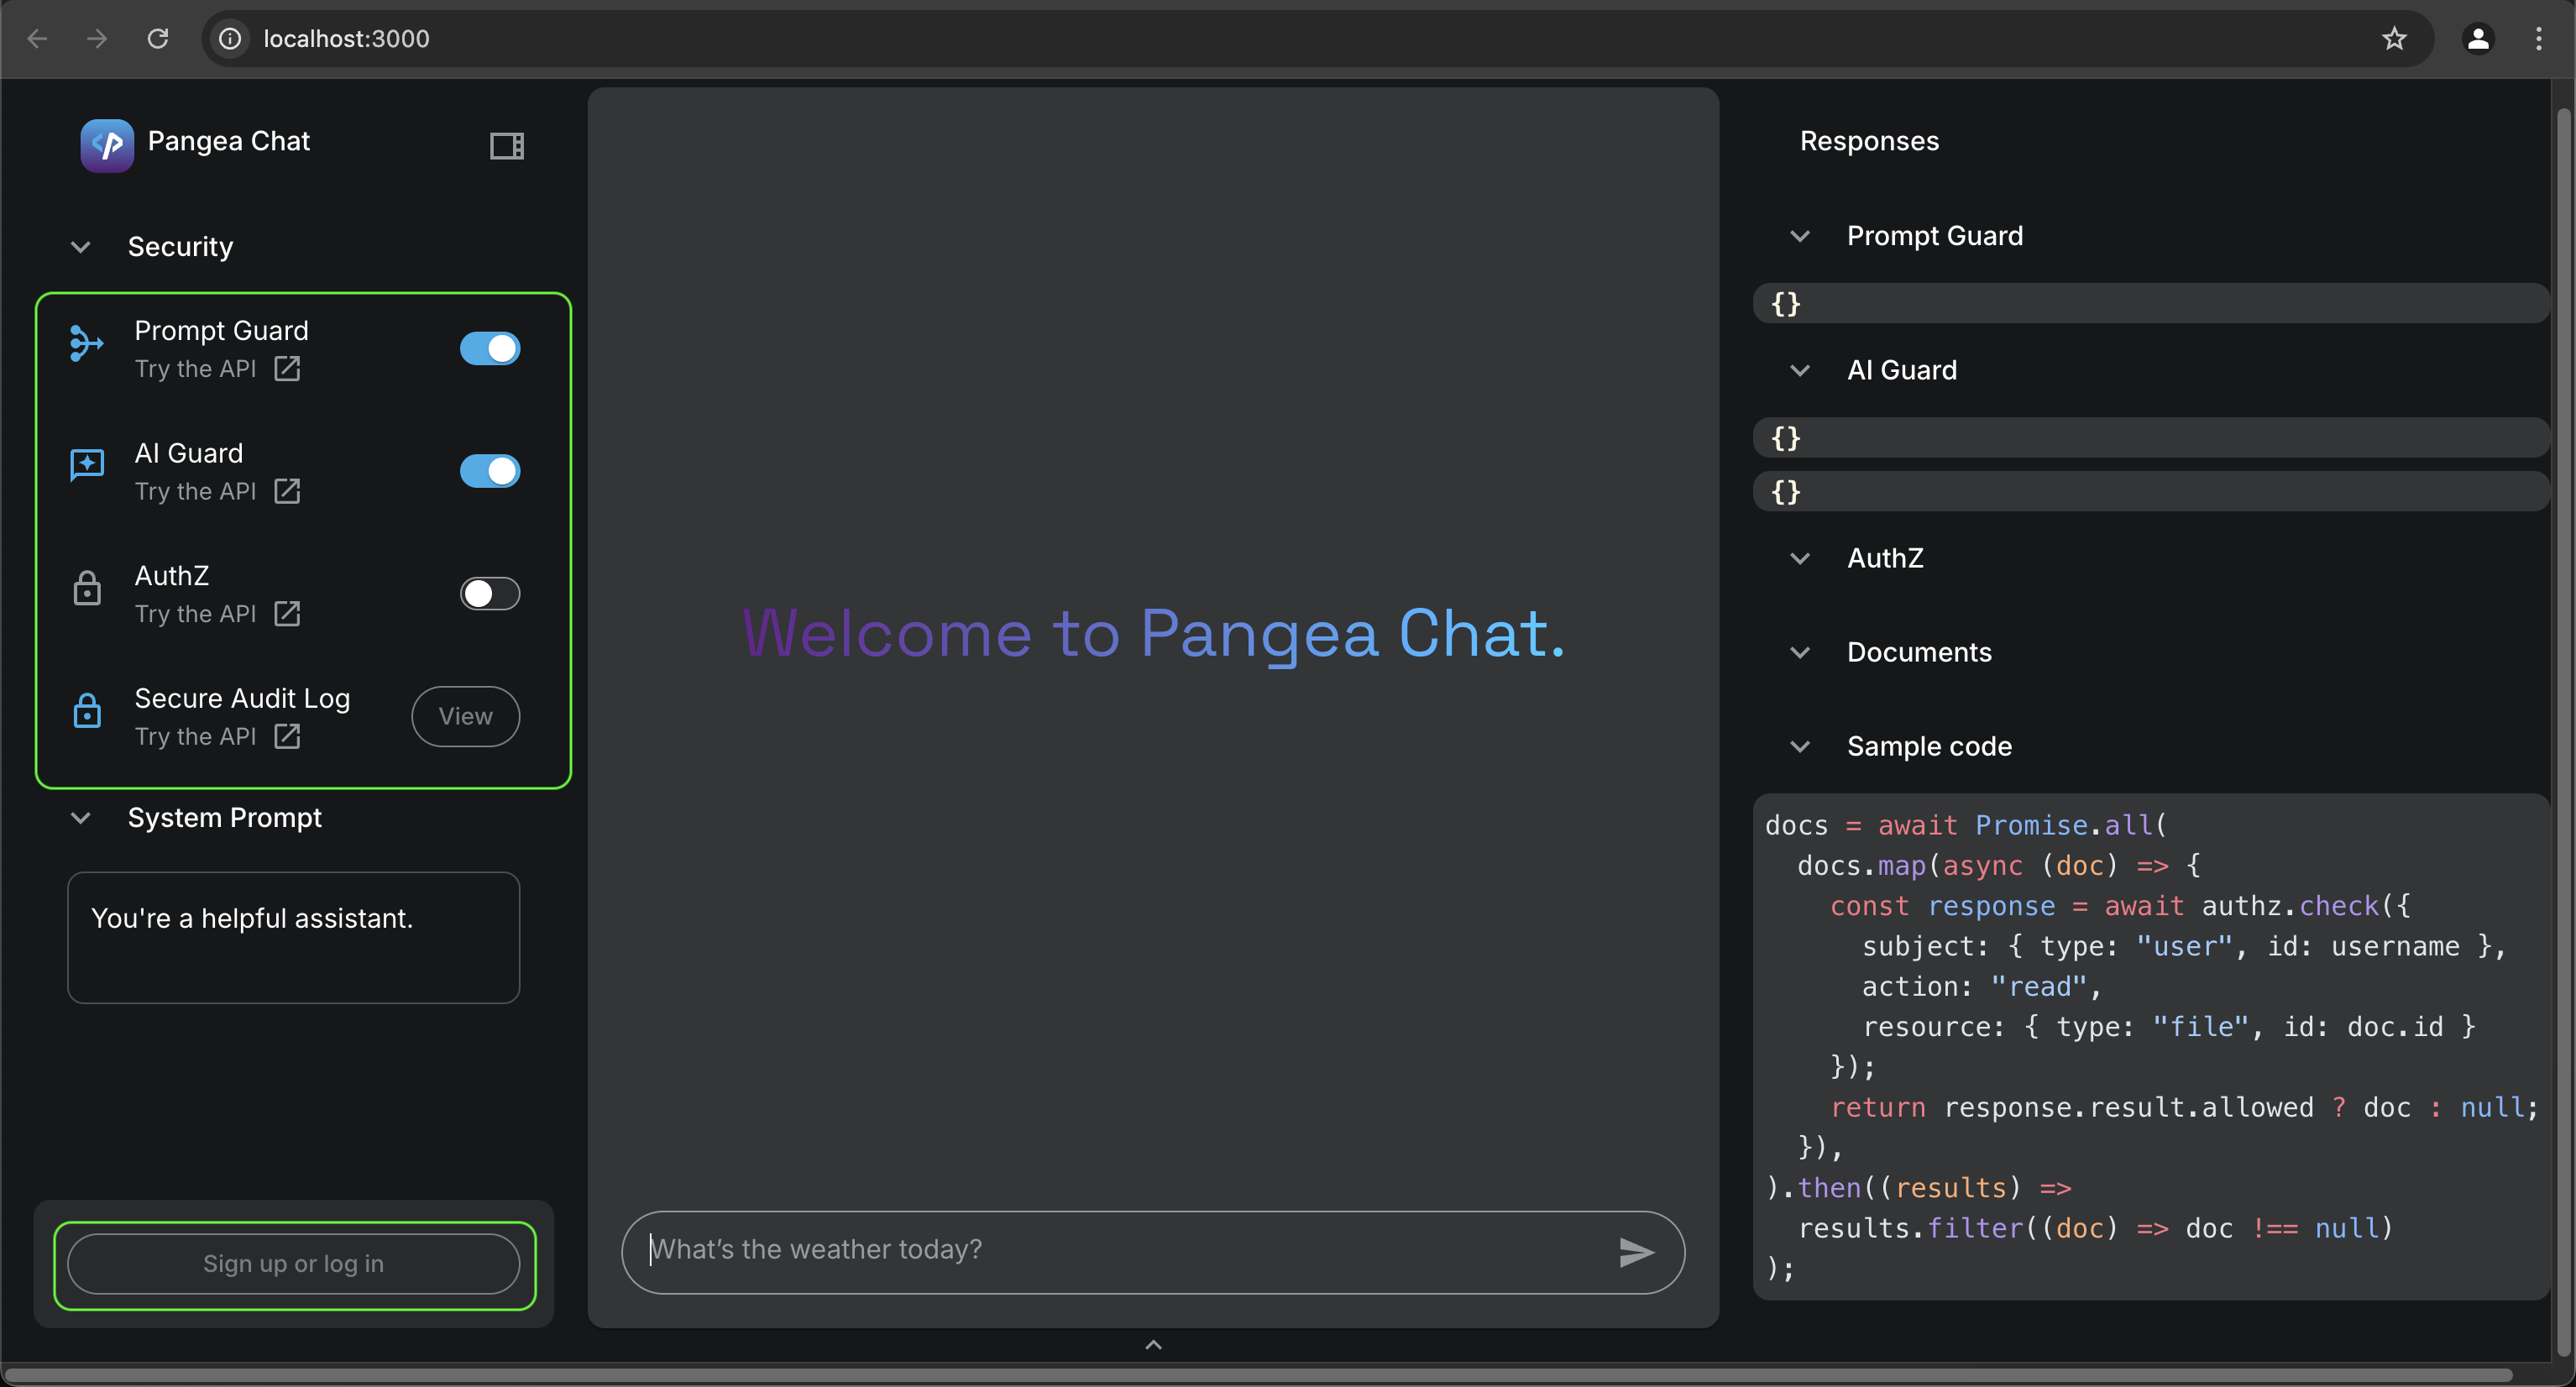
Task: Click the system prompt text area
Action: (x=294, y=938)
